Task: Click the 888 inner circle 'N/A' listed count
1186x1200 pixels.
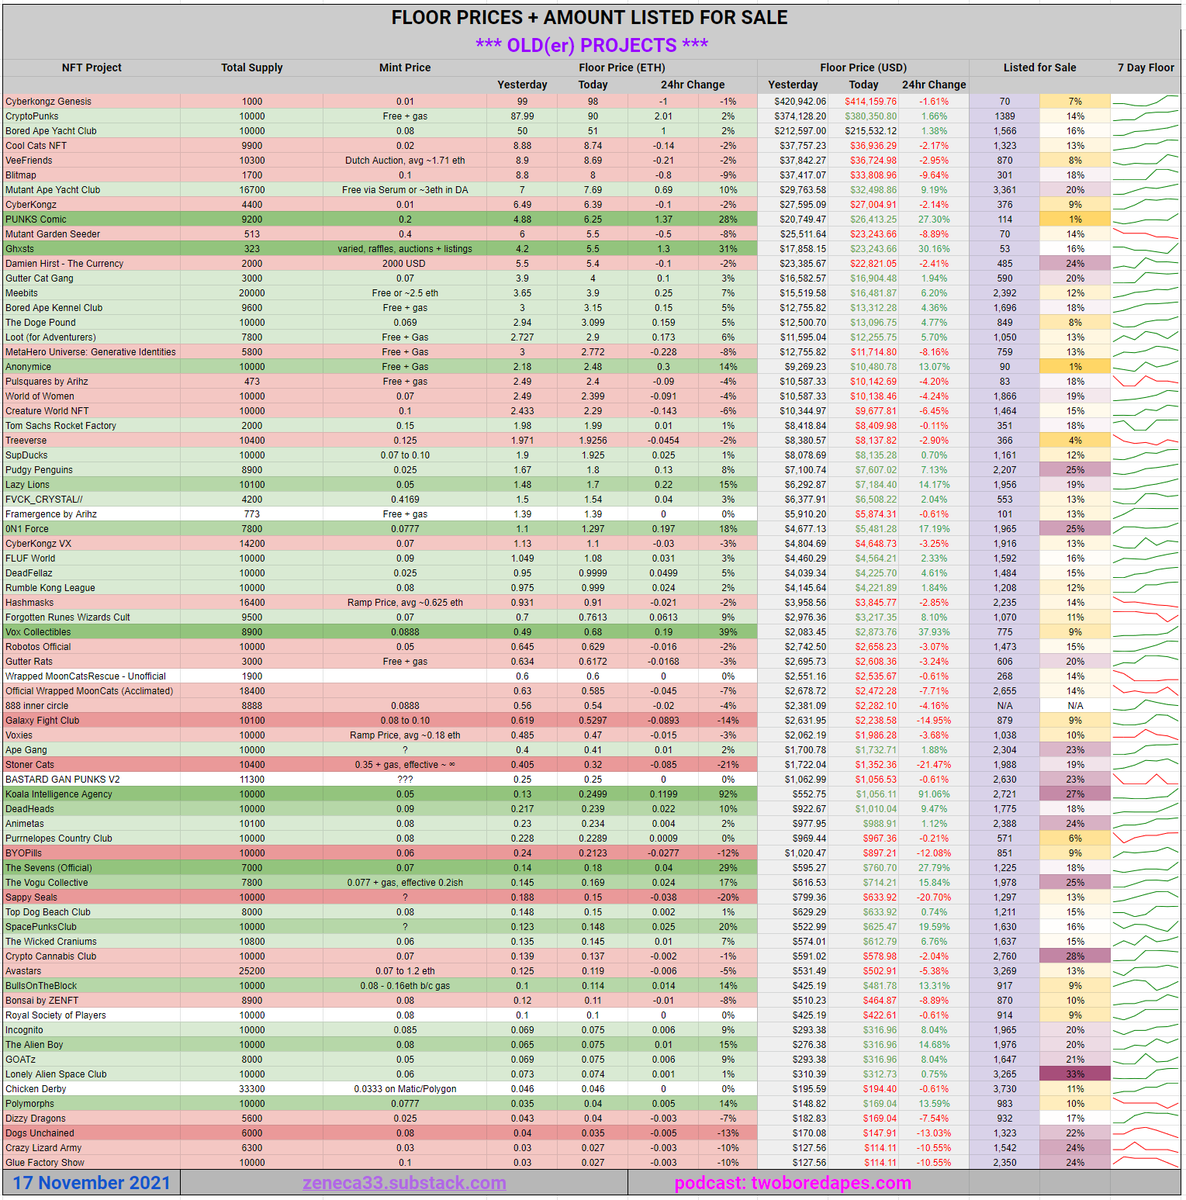Action: coord(1004,705)
